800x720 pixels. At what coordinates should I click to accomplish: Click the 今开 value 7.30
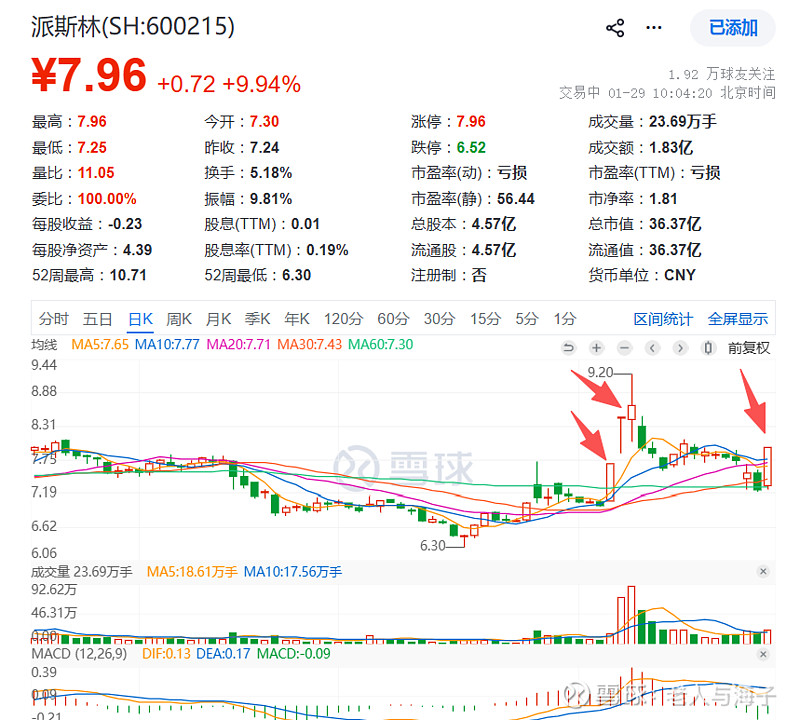coord(264,121)
